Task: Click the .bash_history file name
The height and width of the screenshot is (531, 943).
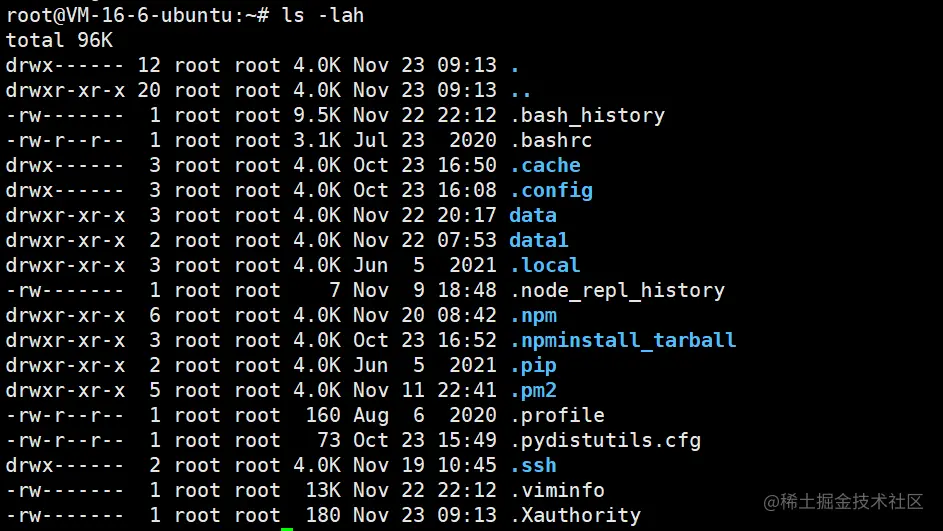Action: [x=587, y=115]
